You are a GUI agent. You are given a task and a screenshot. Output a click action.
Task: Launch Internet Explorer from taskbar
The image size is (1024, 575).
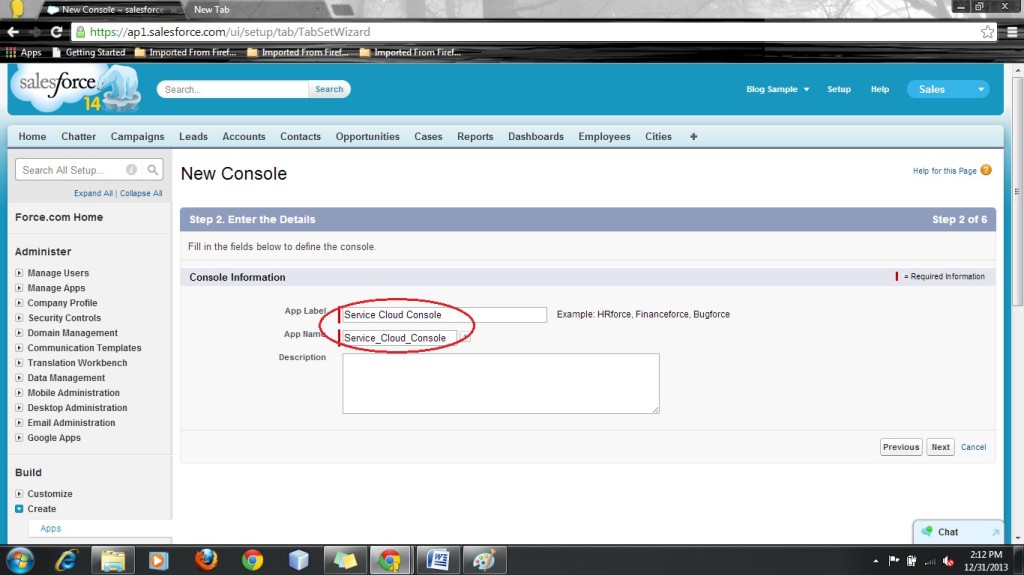67,561
